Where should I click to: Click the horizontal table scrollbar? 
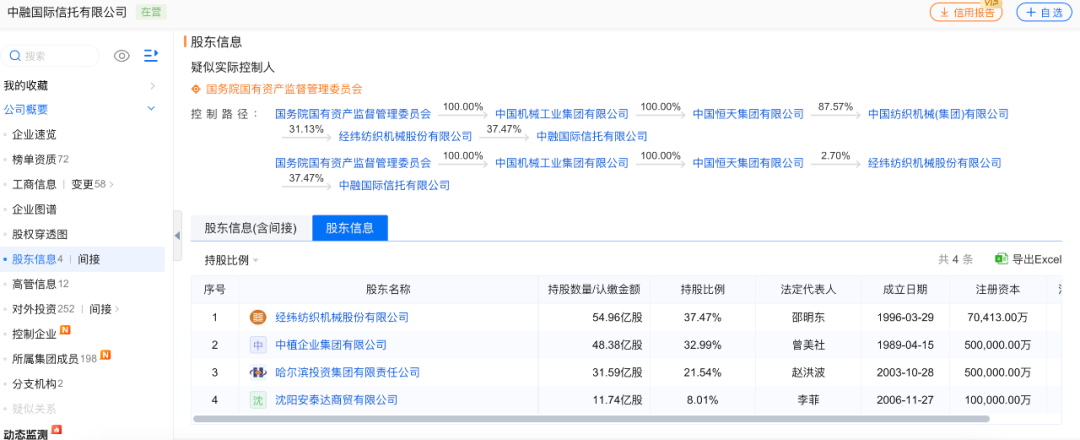coord(591,419)
